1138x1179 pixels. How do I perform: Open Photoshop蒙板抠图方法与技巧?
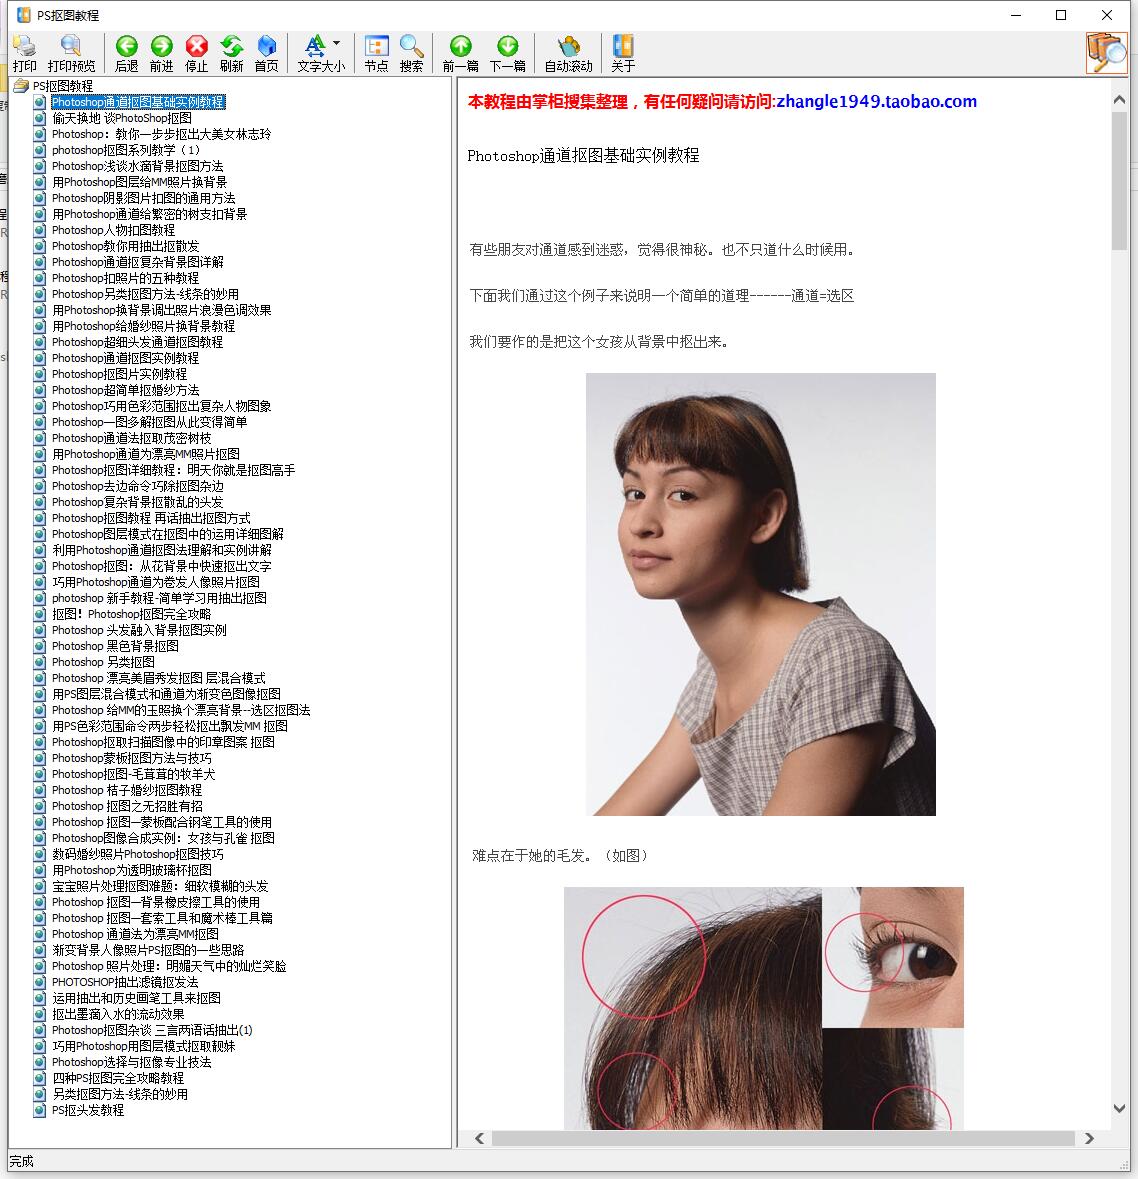131,758
